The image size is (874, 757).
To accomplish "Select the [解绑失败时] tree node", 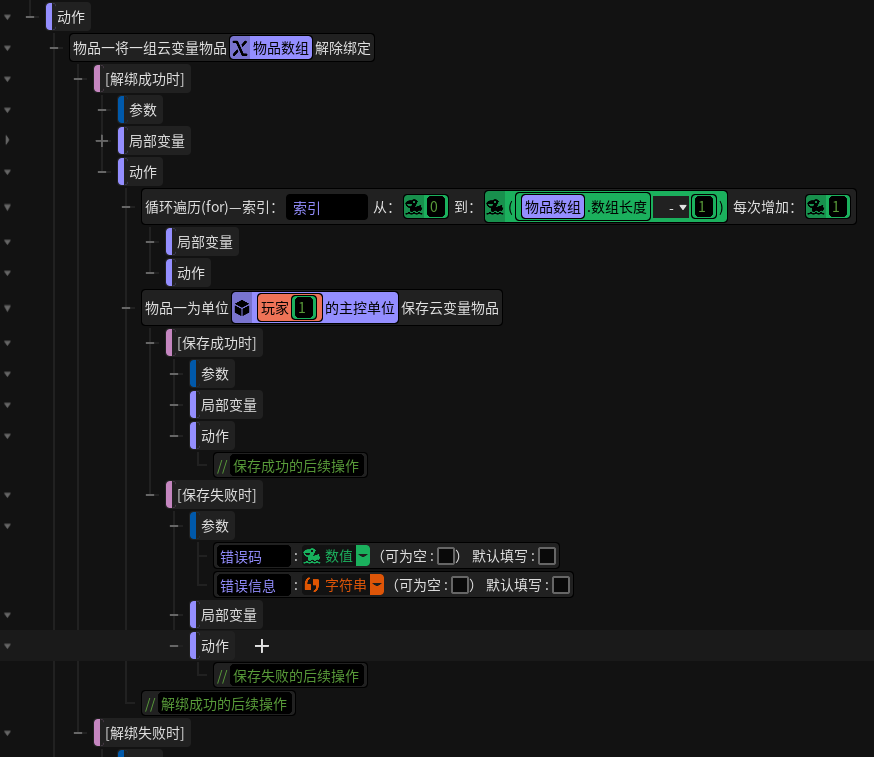I will [144, 733].
